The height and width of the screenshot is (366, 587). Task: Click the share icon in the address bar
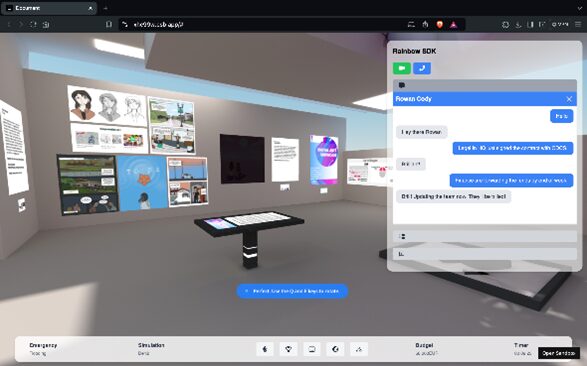(x=425, y=24)
